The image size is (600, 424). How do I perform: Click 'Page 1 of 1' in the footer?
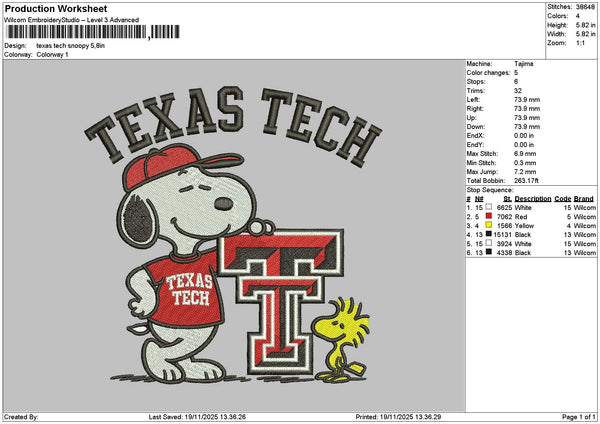click(579, 417)
